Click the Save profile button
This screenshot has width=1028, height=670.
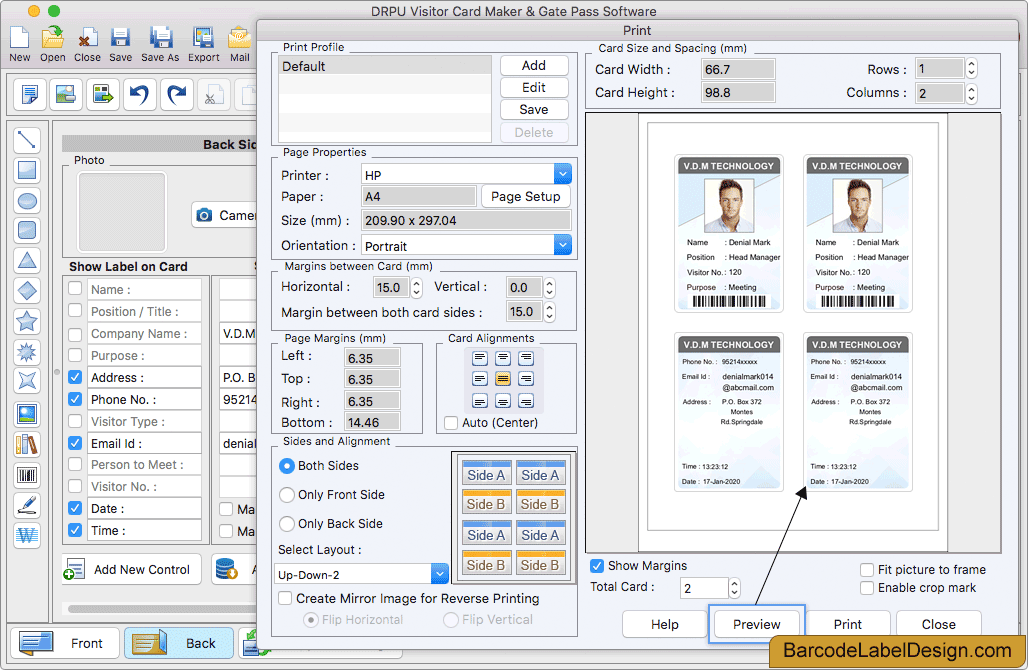point(534,109)
